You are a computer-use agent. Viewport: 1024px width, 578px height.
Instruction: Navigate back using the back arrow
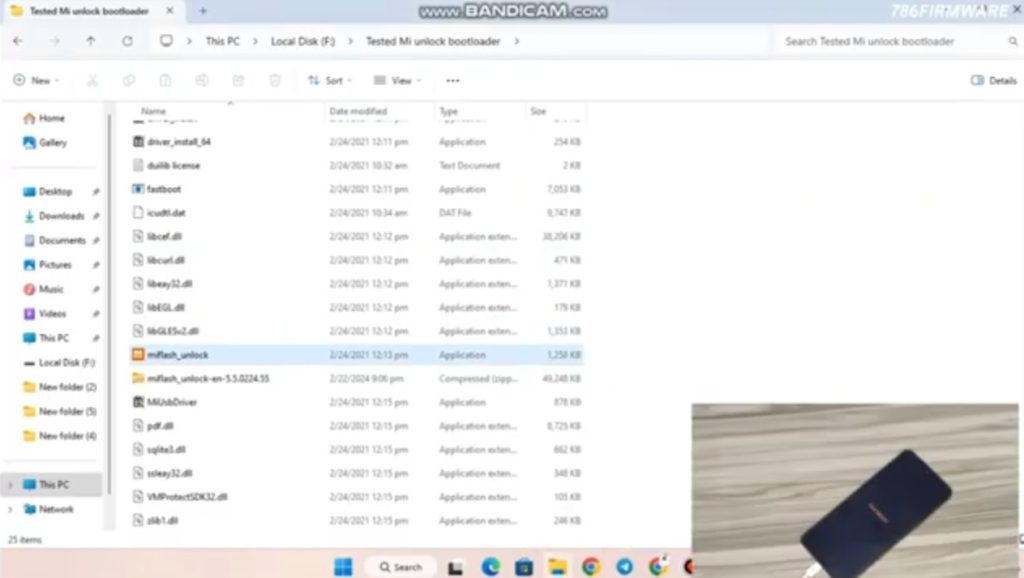tap(18, 41)
